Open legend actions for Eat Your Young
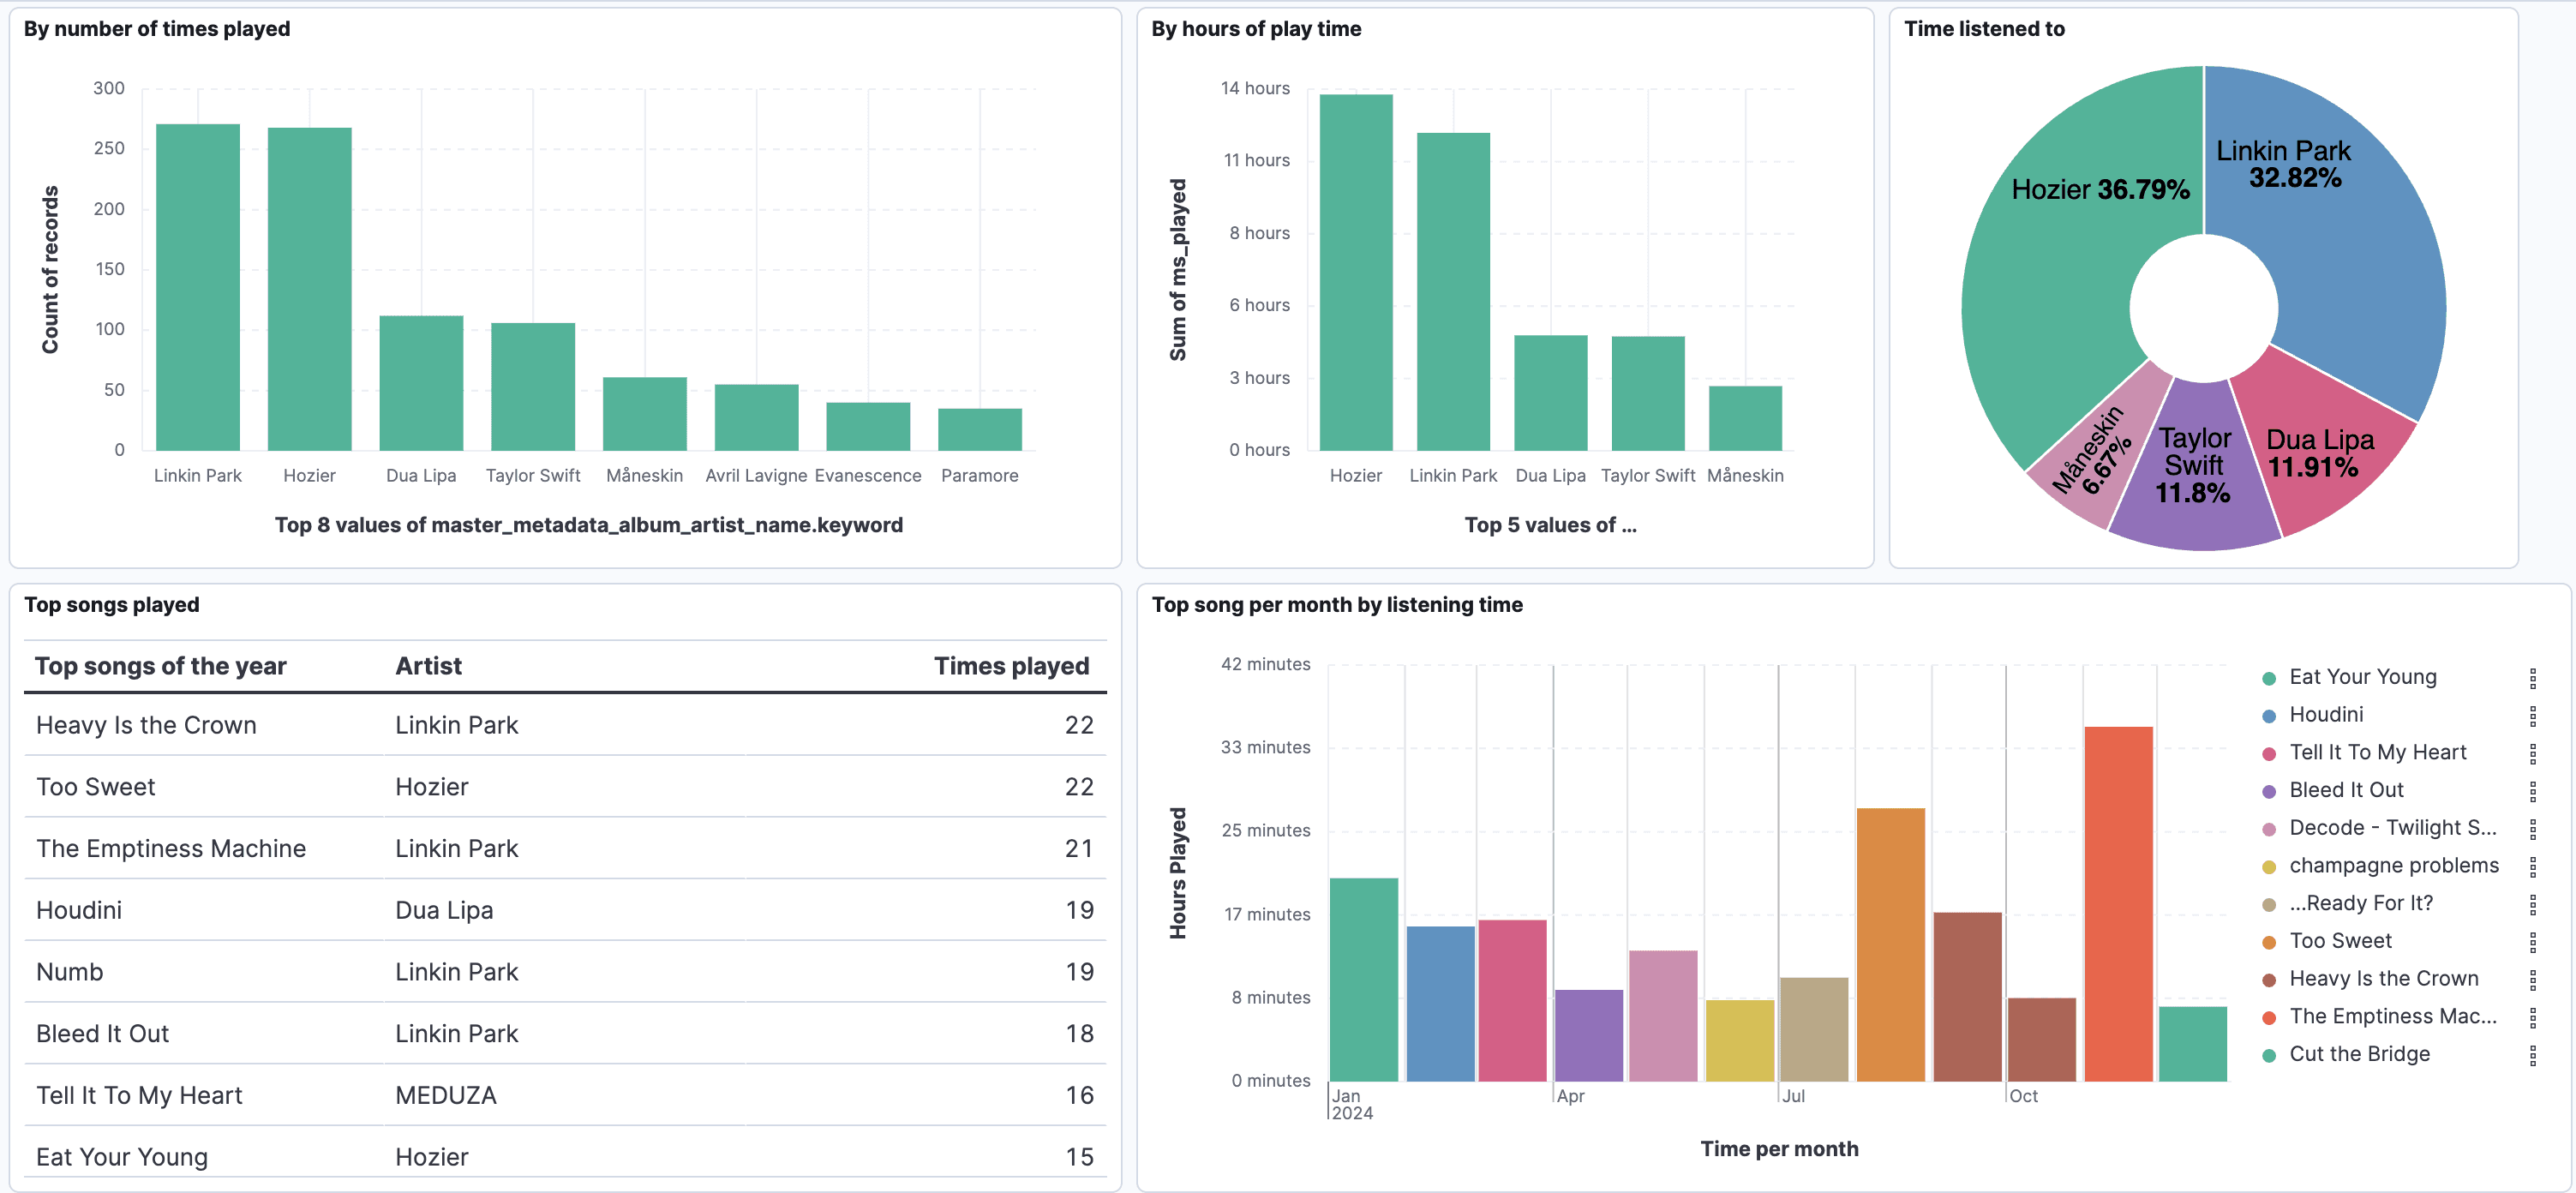2576x1193 pixels. (x=2534, y=677)
